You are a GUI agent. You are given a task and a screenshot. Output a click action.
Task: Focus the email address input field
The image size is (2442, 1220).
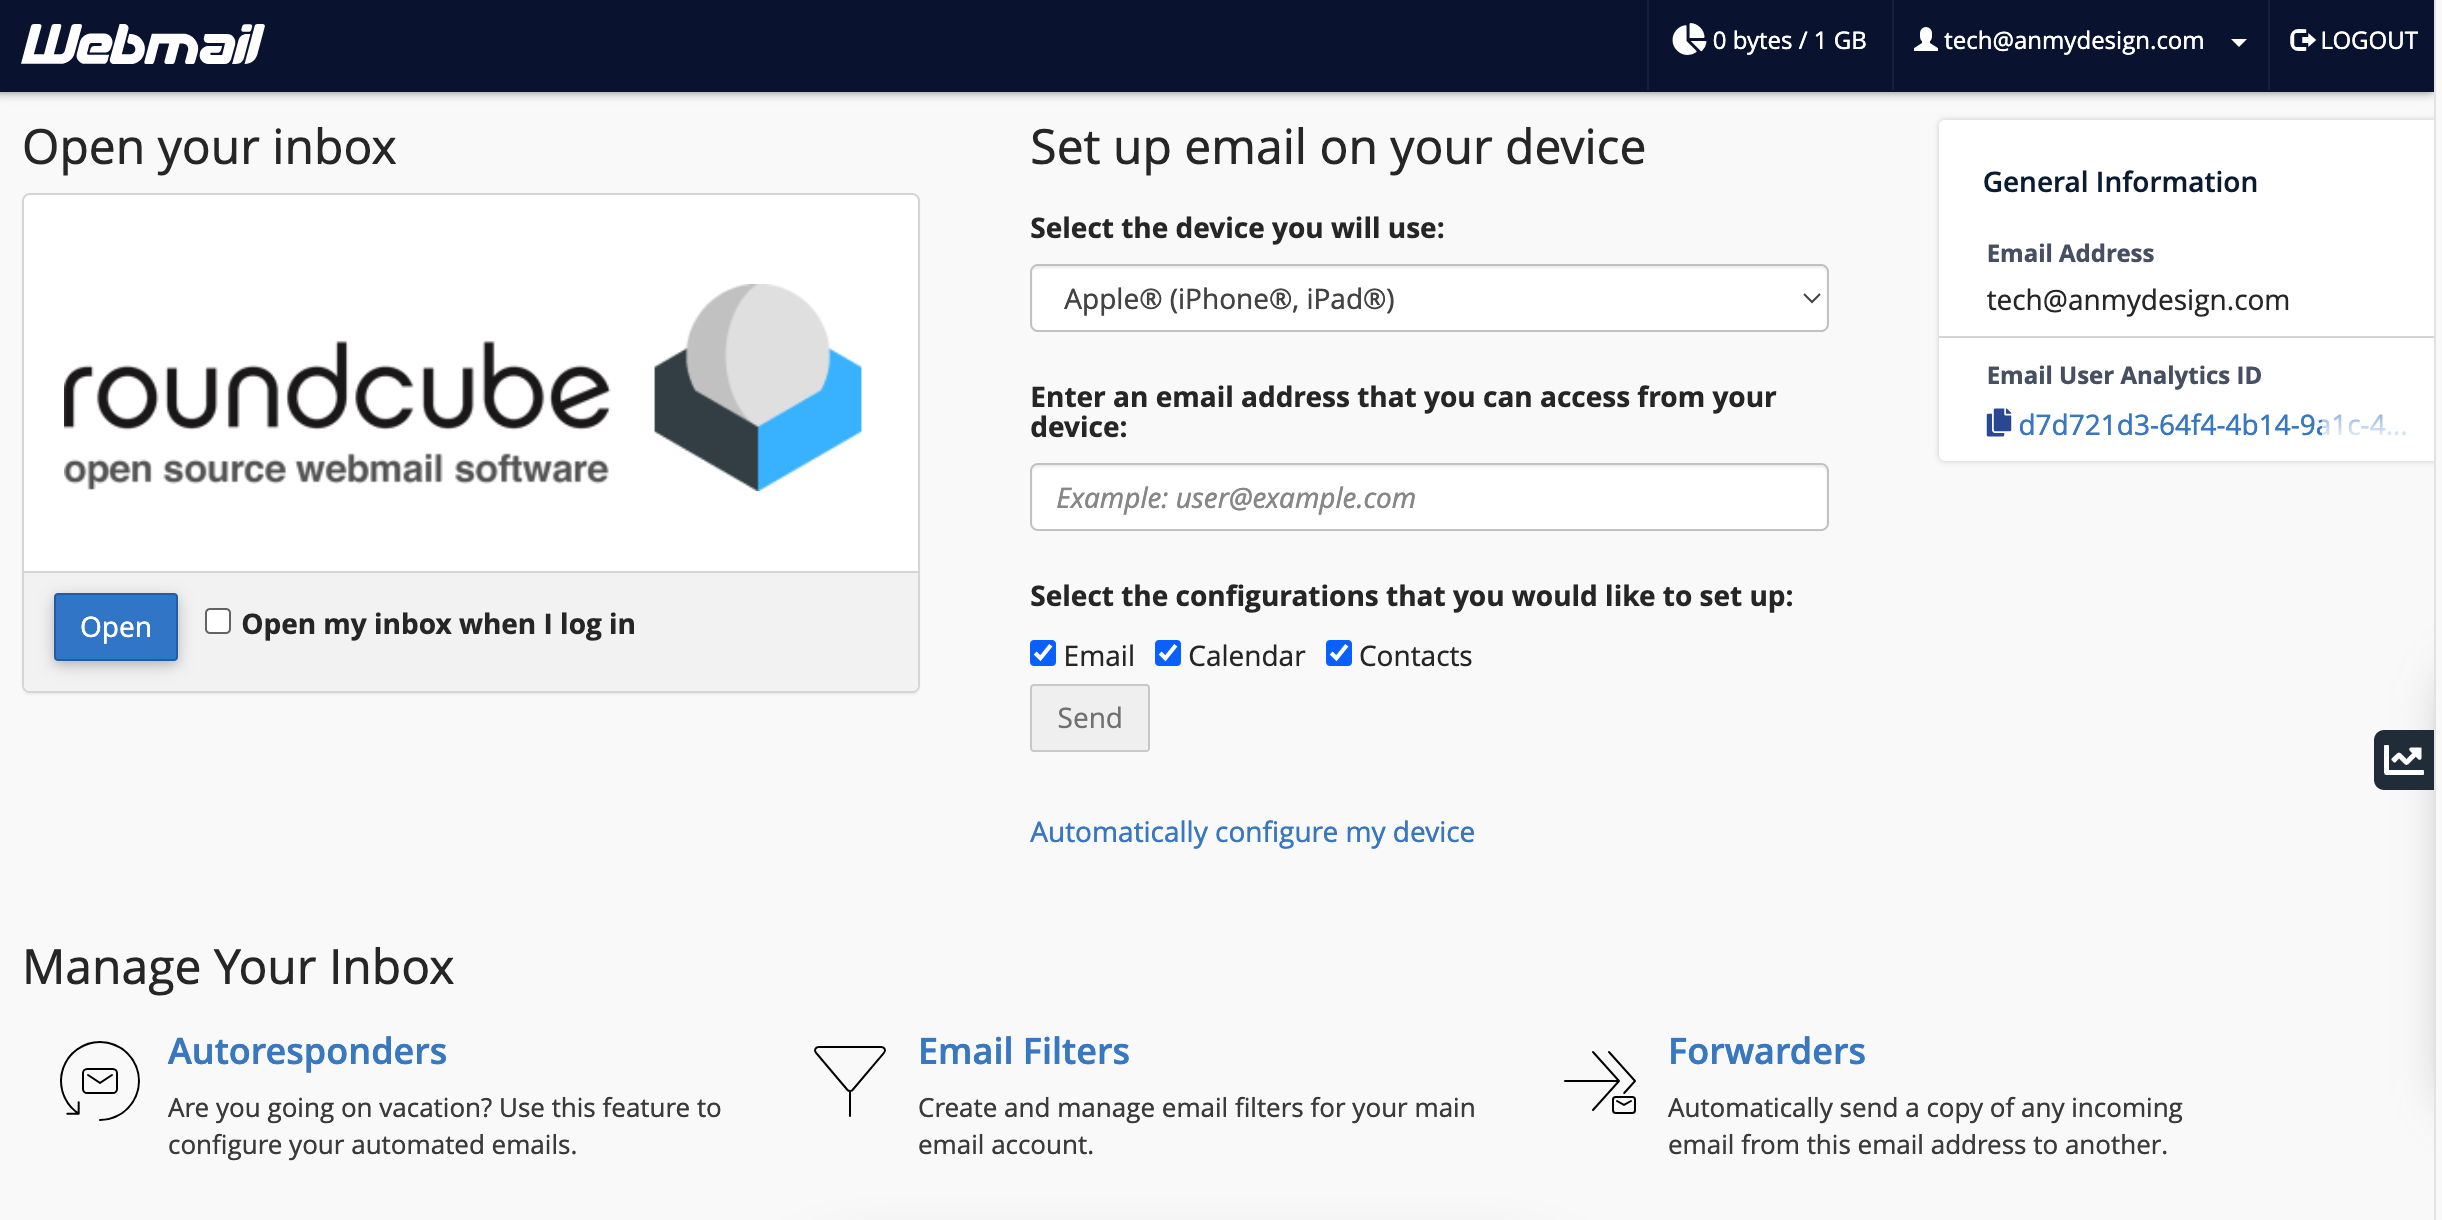(x=1429, y=497)
